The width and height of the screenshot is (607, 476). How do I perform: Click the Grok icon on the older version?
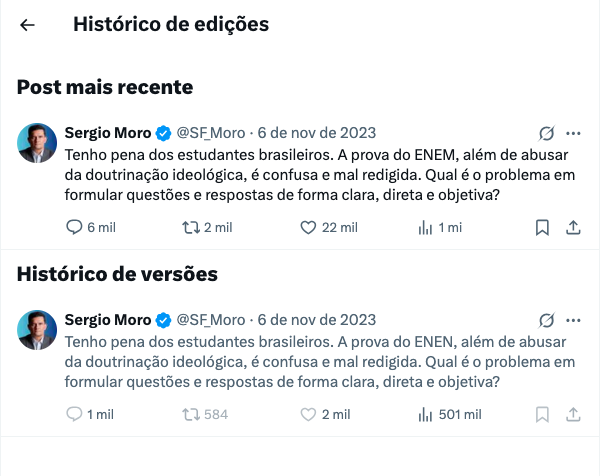coord(546,320)
